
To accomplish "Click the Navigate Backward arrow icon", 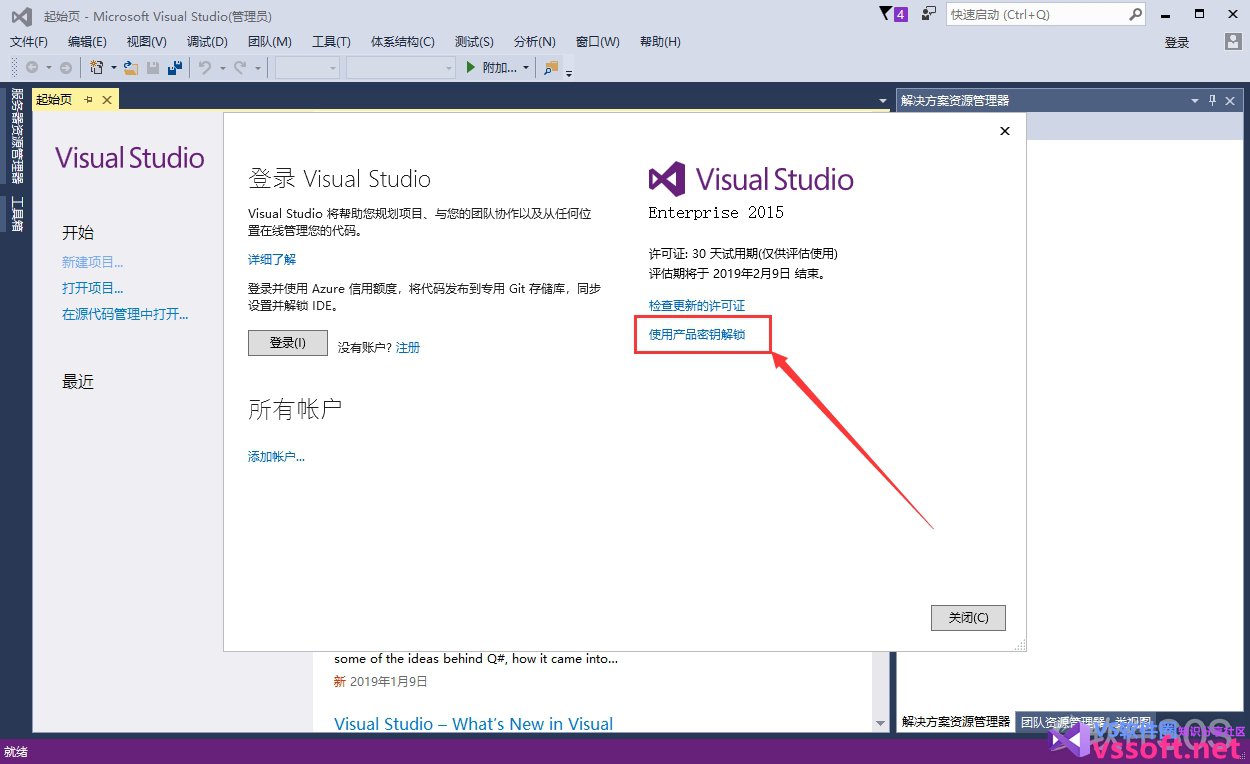I will coord(32,68).
